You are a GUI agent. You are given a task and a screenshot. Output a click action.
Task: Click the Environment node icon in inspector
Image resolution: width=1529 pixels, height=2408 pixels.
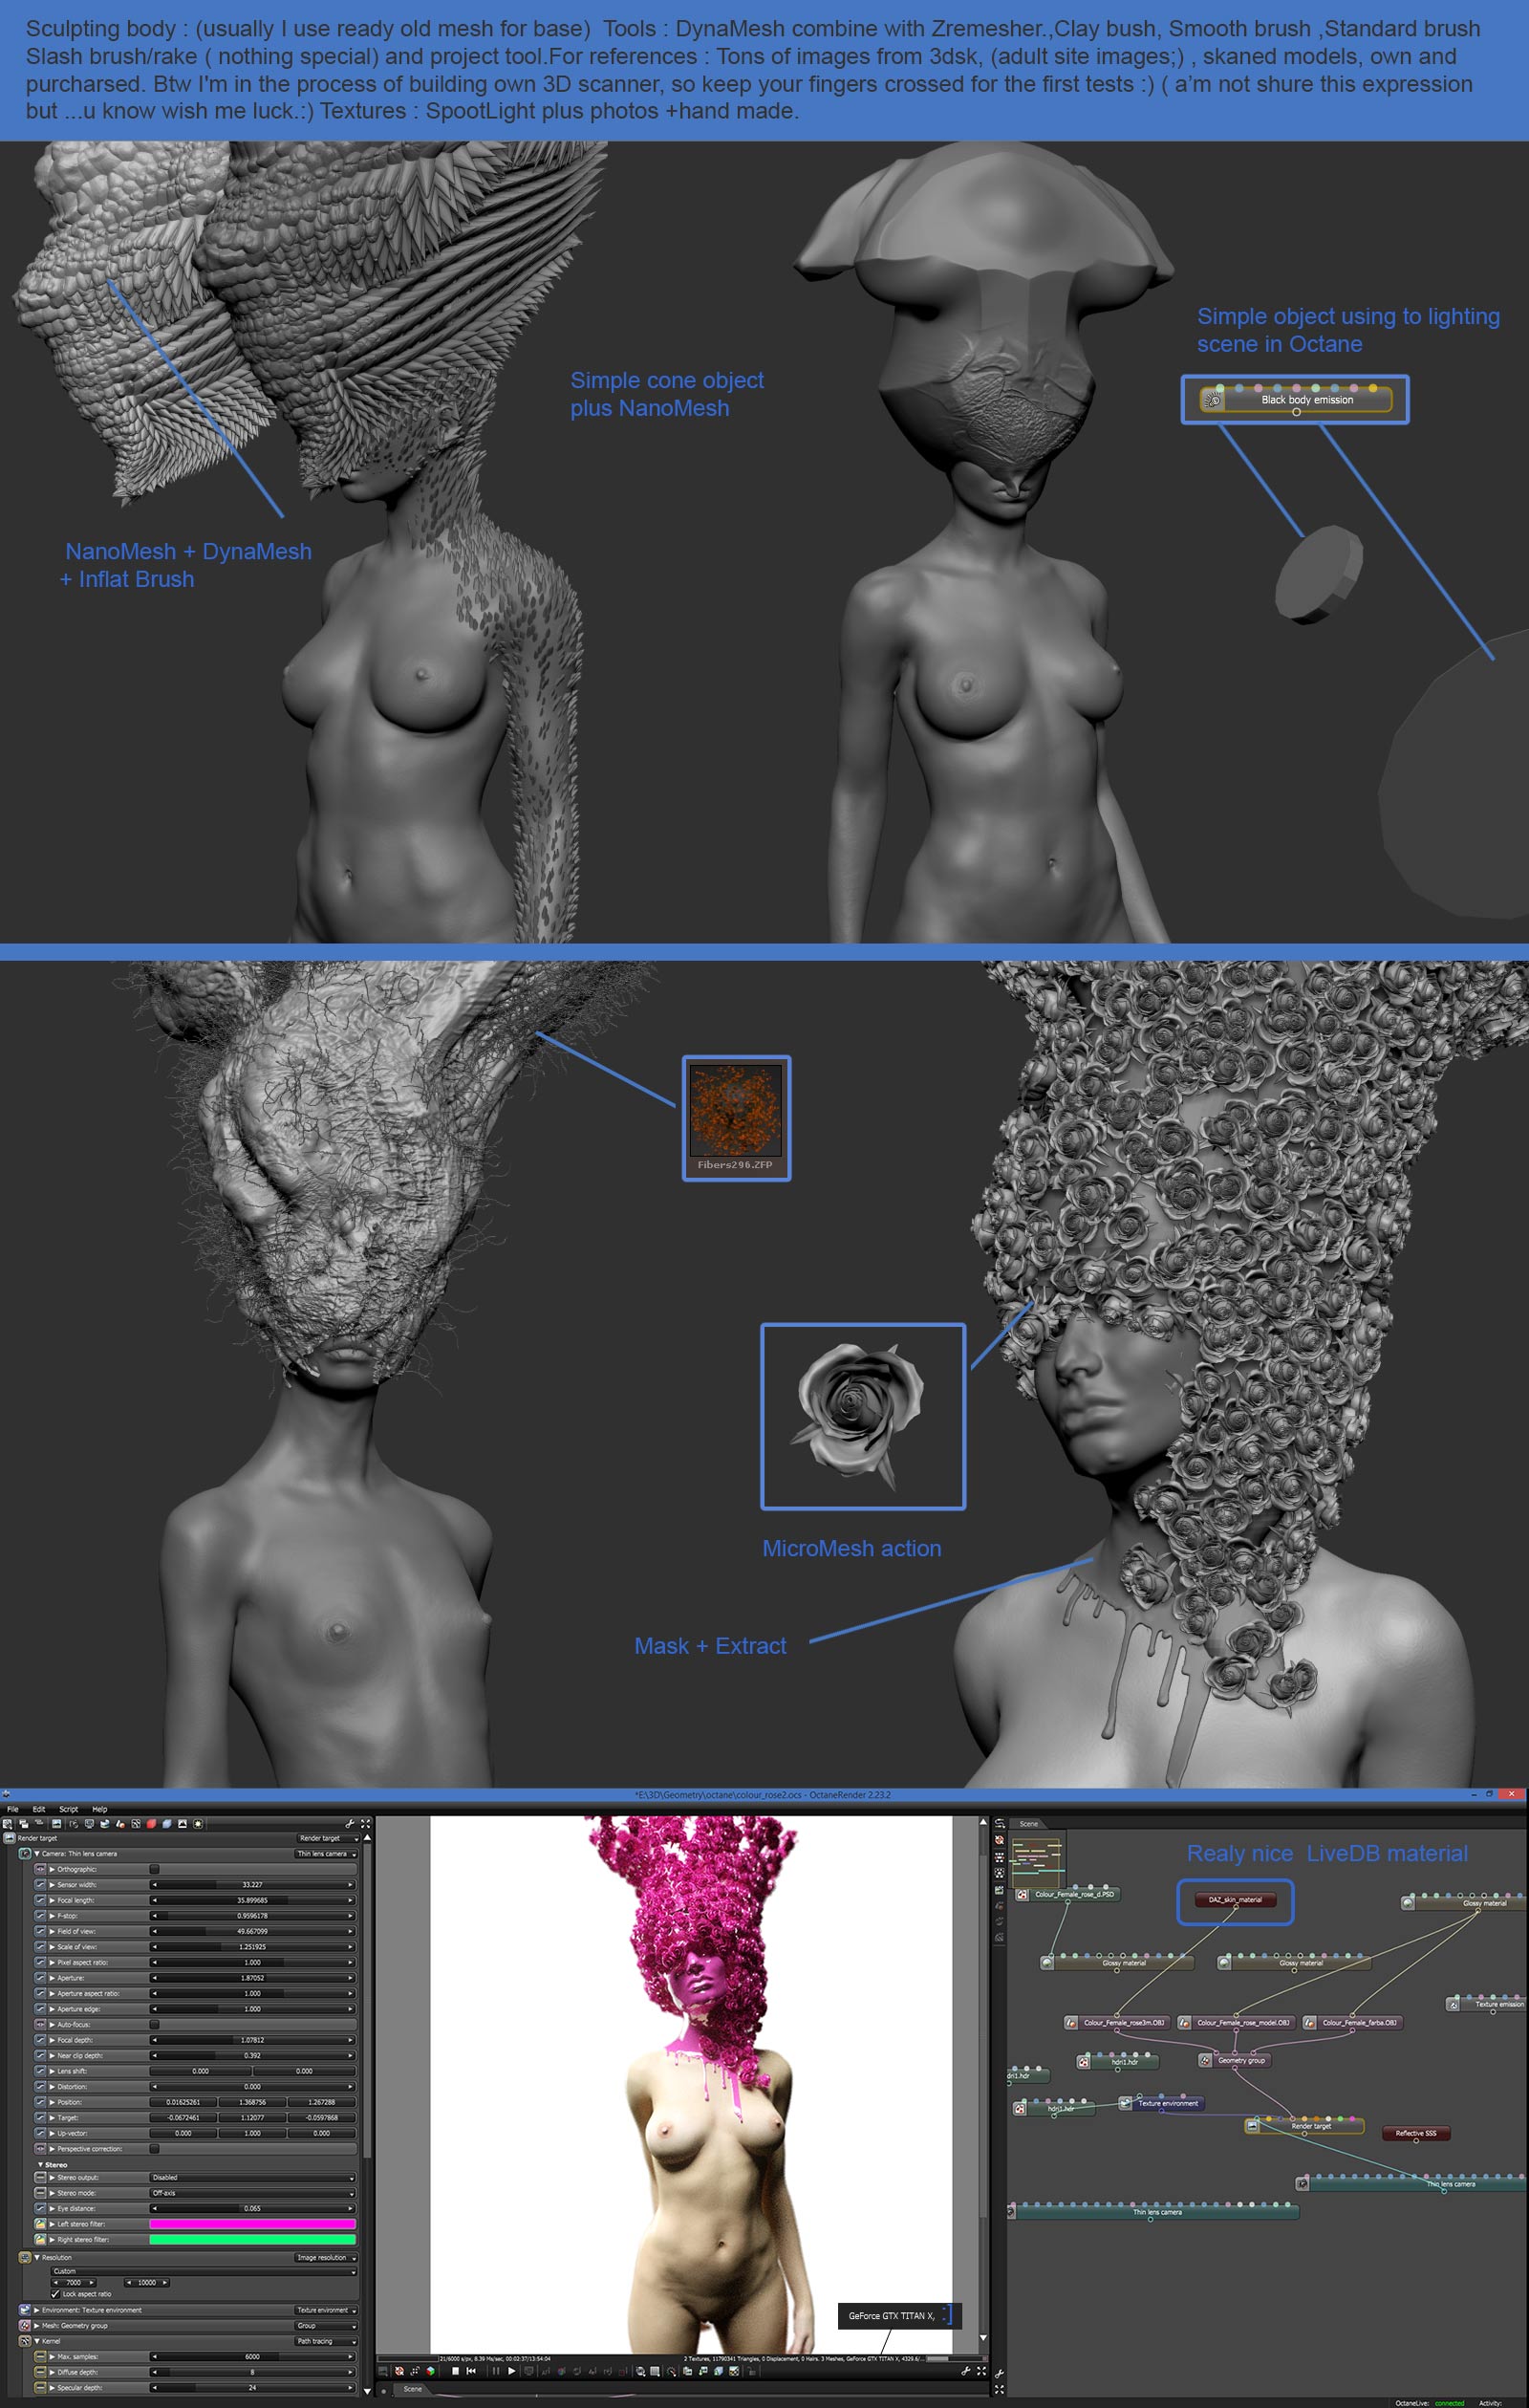[25, 2310]
